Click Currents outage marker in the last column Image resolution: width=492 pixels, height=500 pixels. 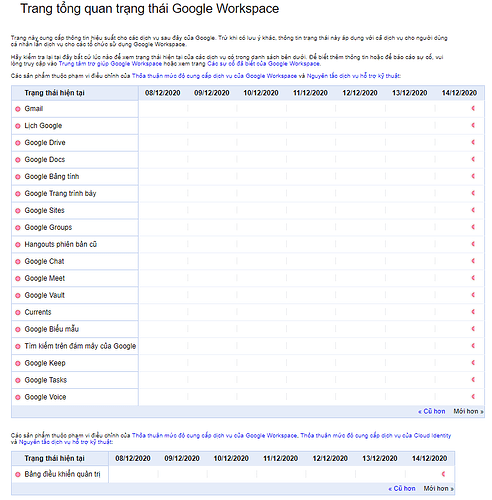473,312
